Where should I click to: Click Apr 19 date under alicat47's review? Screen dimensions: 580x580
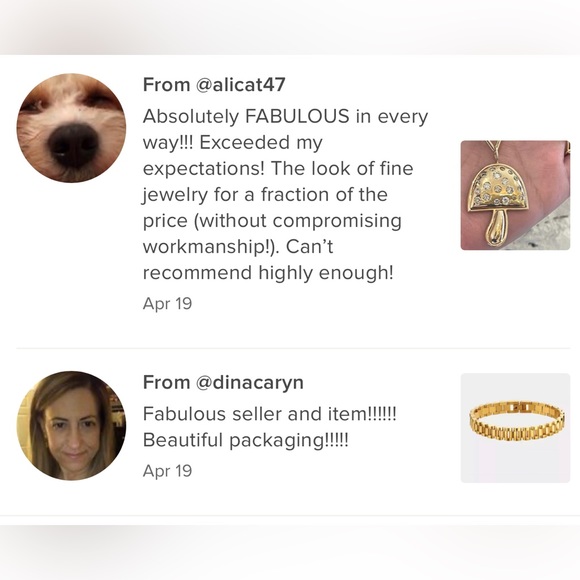pos(168,304)
